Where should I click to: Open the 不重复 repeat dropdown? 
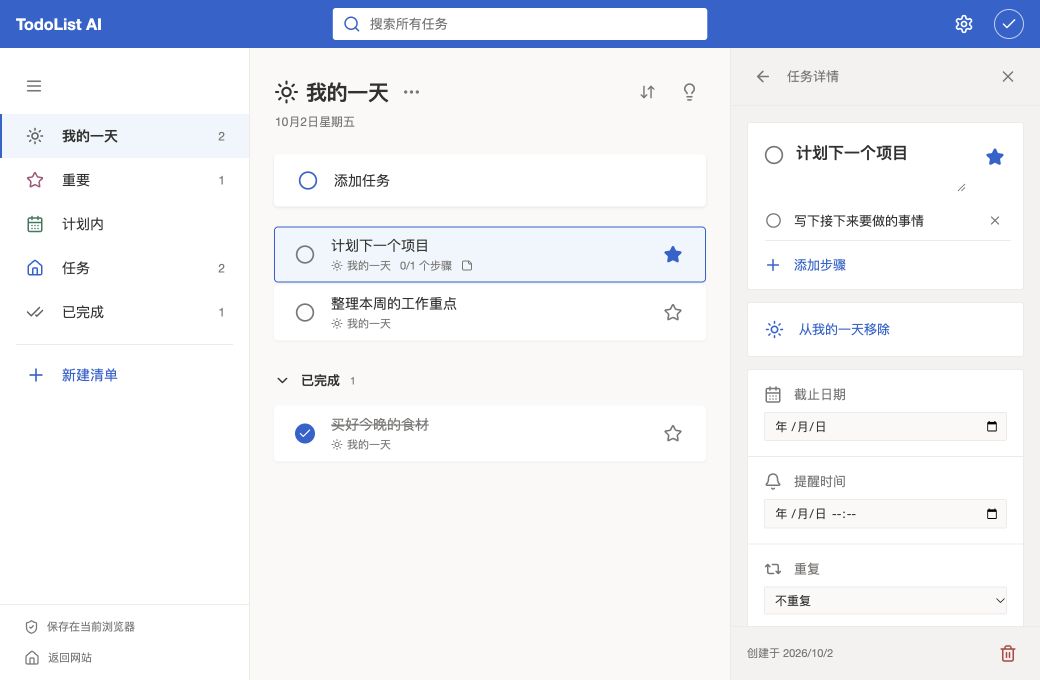coord(885,601)
